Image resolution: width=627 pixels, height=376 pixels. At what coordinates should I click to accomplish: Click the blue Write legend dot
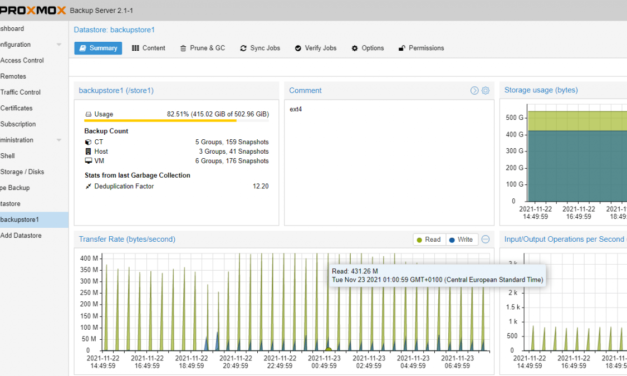coord(452,240)
